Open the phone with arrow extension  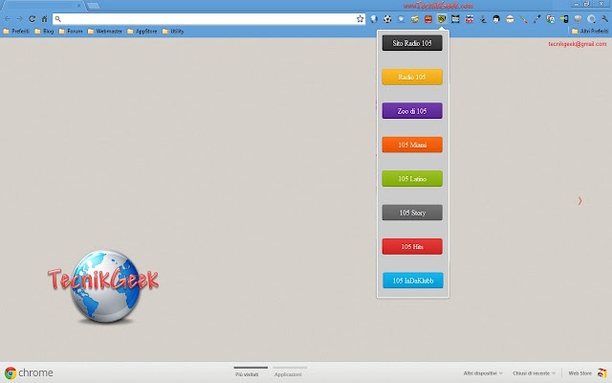point(564,19)
